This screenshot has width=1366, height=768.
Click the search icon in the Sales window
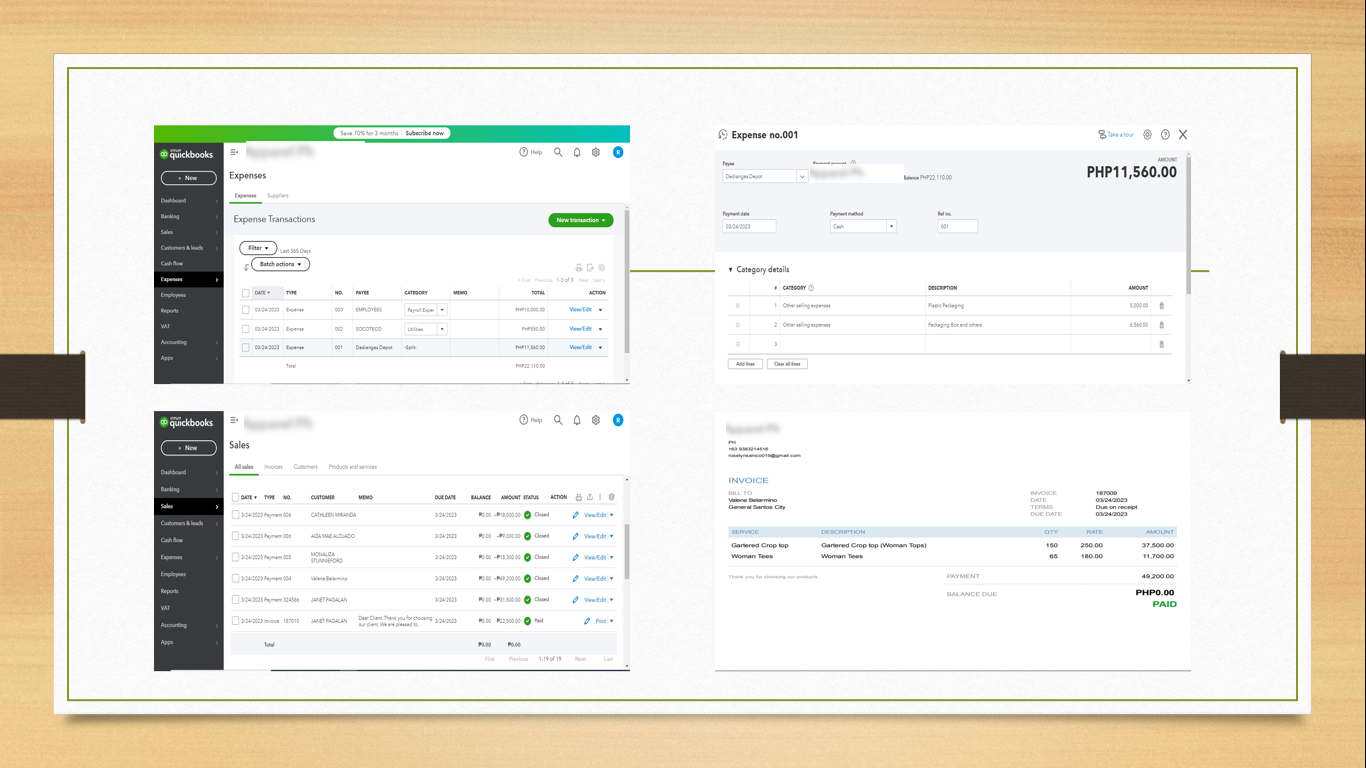point(558,420)
